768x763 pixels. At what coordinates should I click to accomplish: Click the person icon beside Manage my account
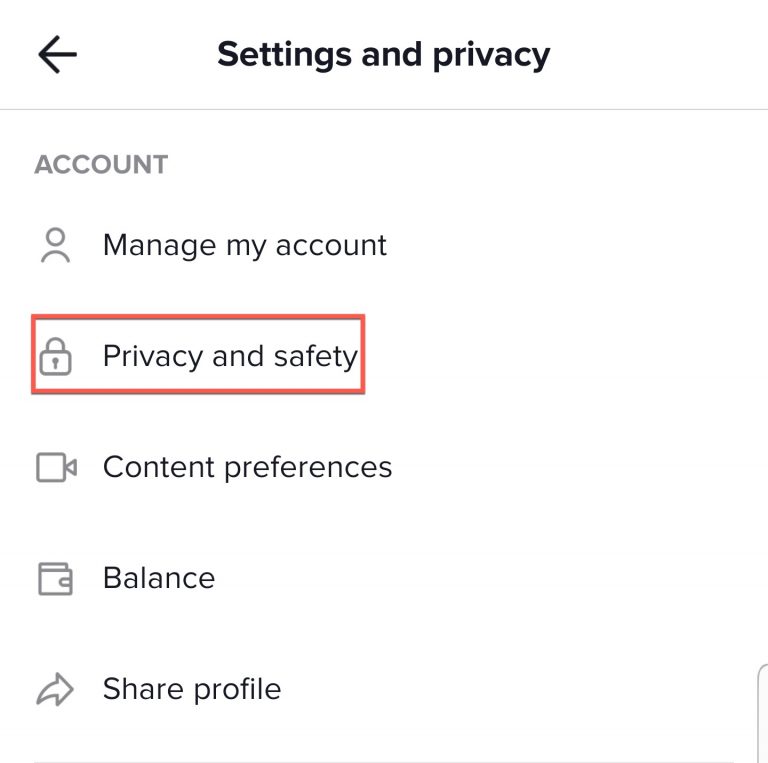[56, 245]
